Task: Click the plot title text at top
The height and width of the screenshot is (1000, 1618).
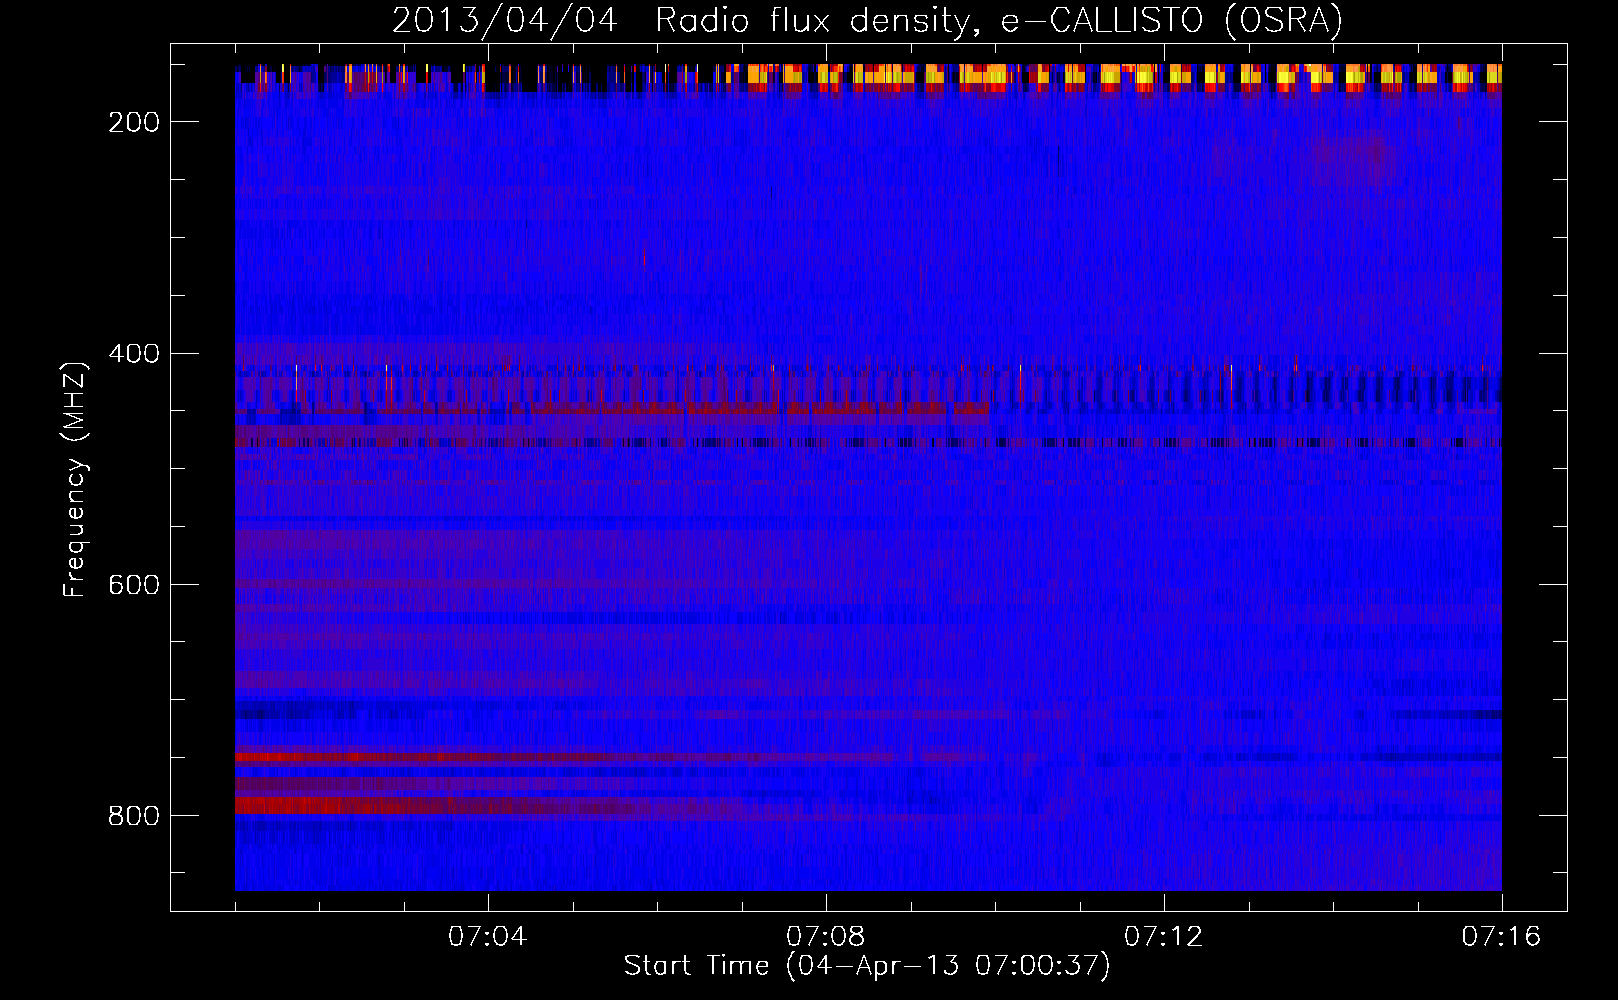Action: tap(867, 20)
